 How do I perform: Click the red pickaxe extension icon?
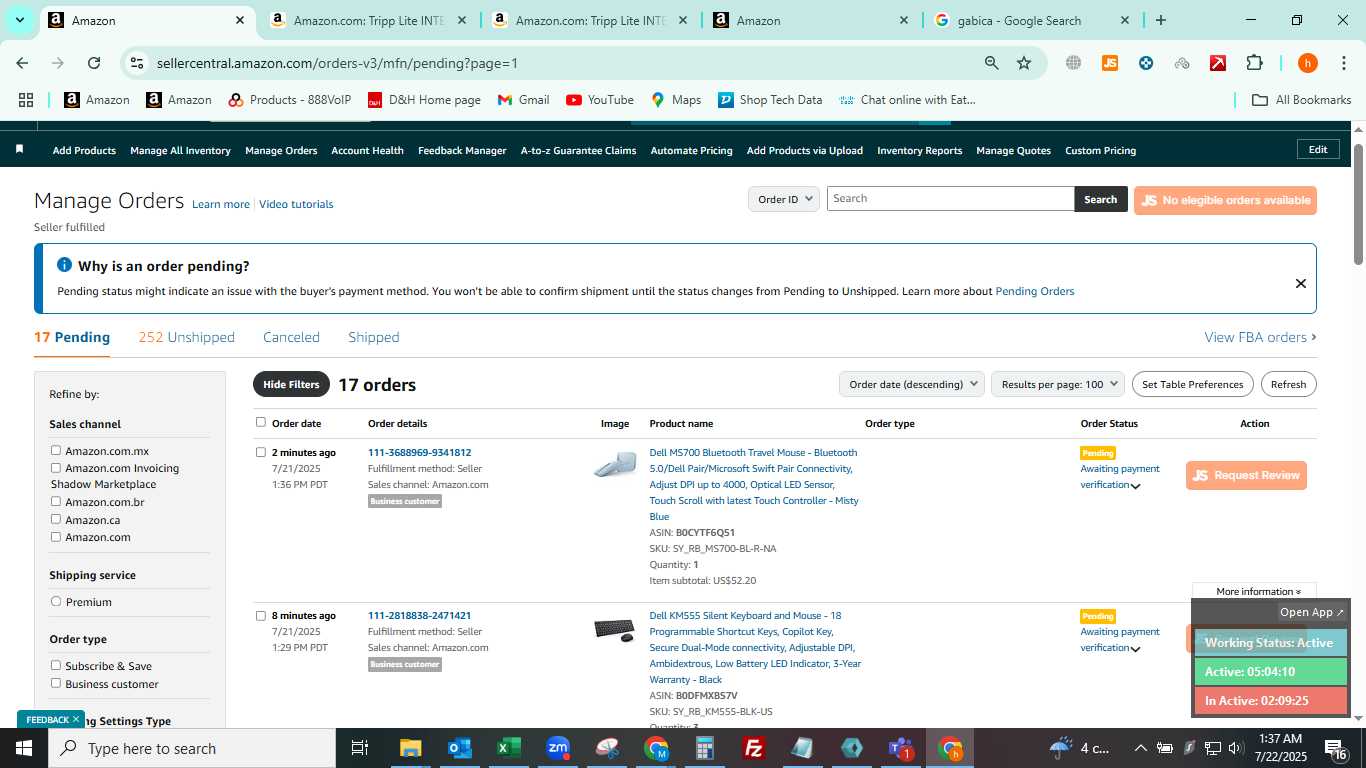[1217, 63]
